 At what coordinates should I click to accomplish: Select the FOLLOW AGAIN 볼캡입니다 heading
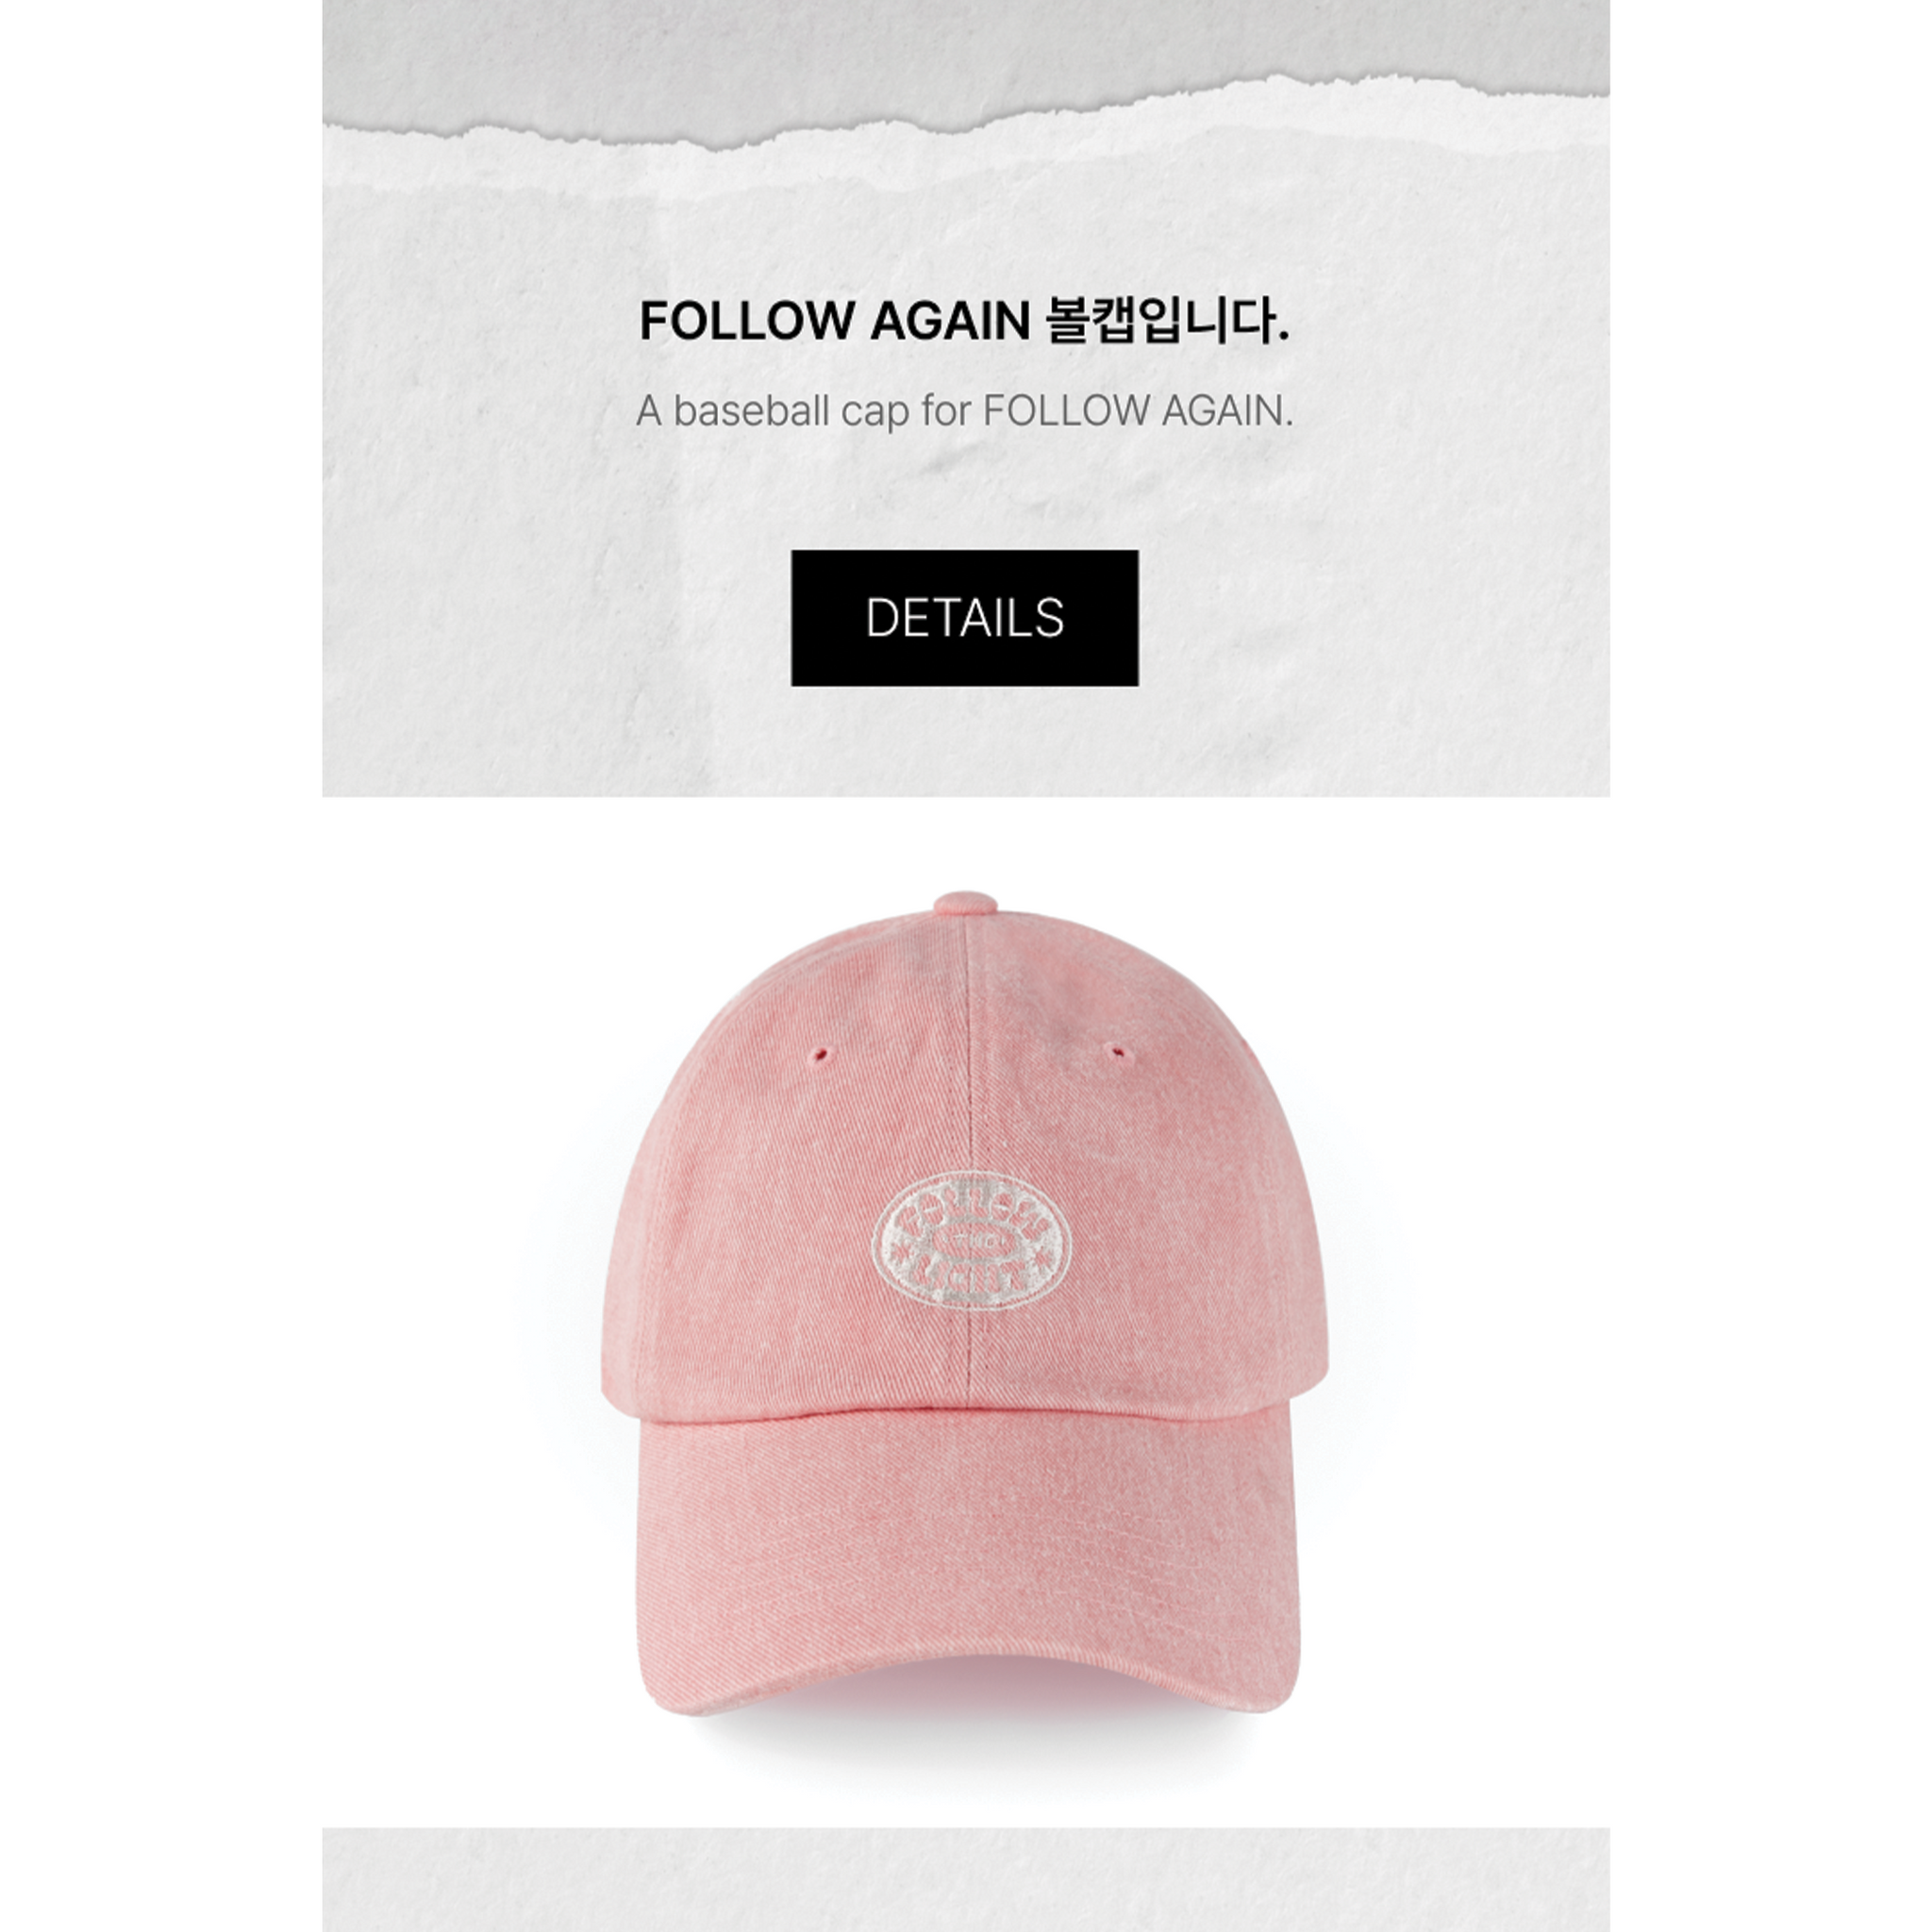[x=964, y=321]
